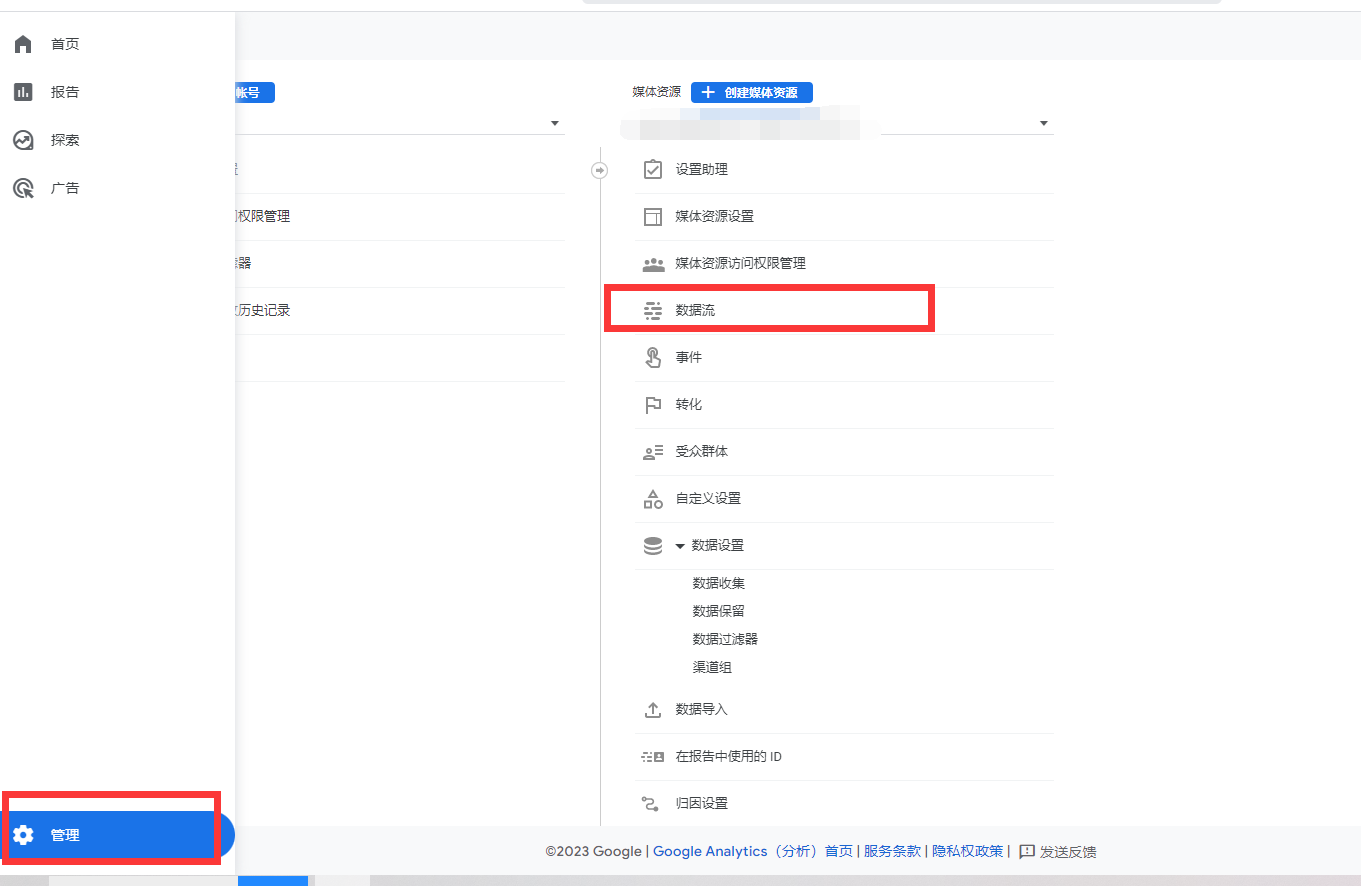This screenshot has width=1361, height=886.
Task: Open the 隐私权政策 footer link
Action: [x=967, y=851]
